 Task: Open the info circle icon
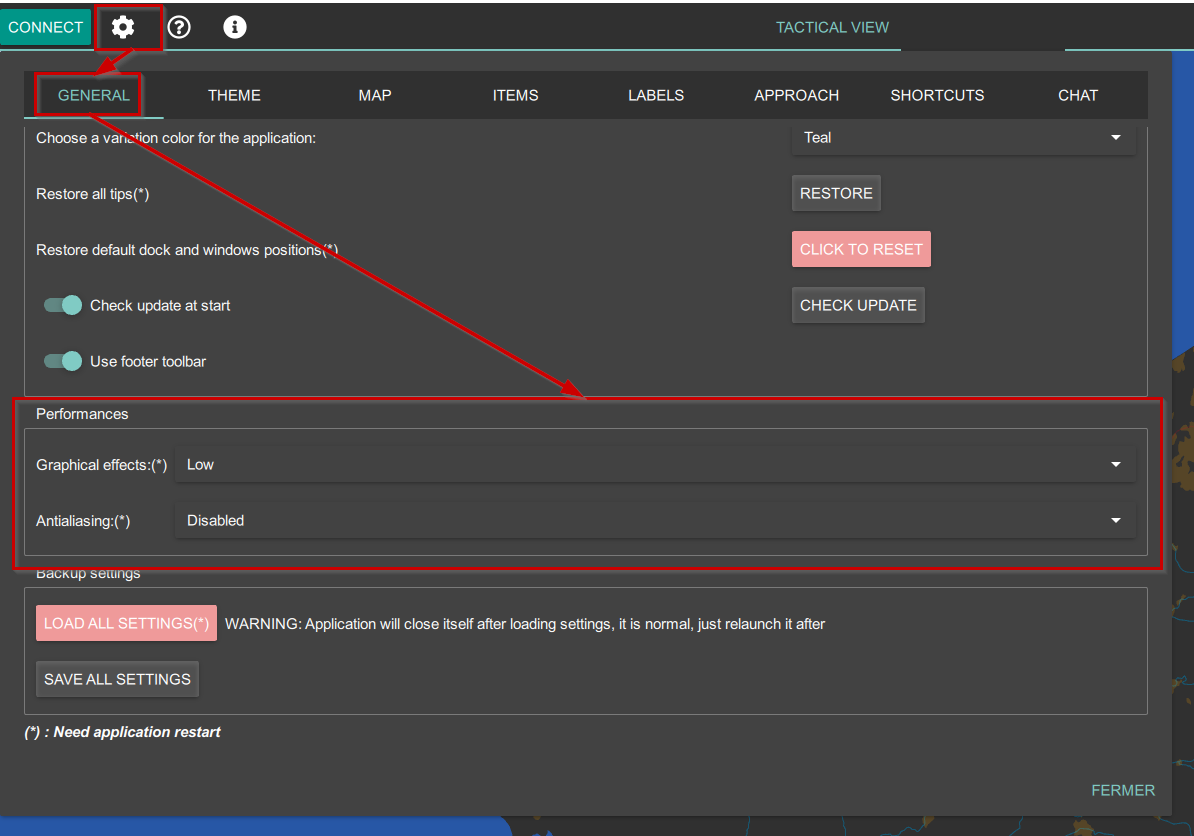[235, 27]
